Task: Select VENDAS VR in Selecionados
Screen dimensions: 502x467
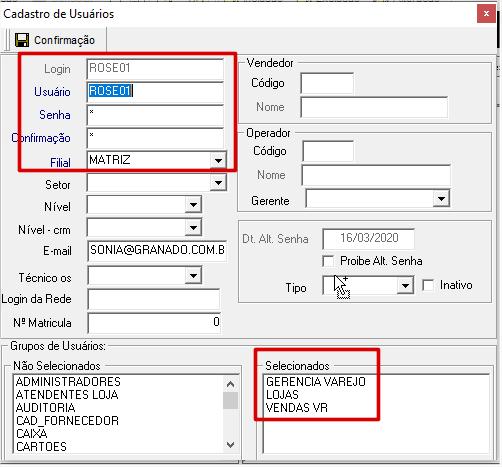Action: coord(297,408)
